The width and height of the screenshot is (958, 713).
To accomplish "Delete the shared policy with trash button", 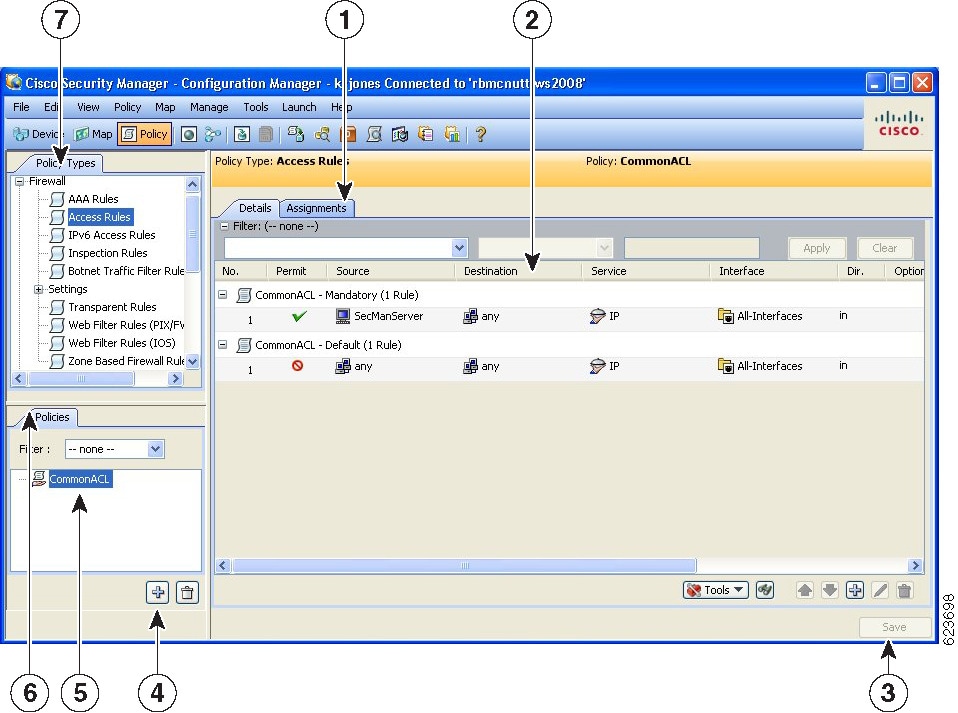I will click(x=187, y=592).
